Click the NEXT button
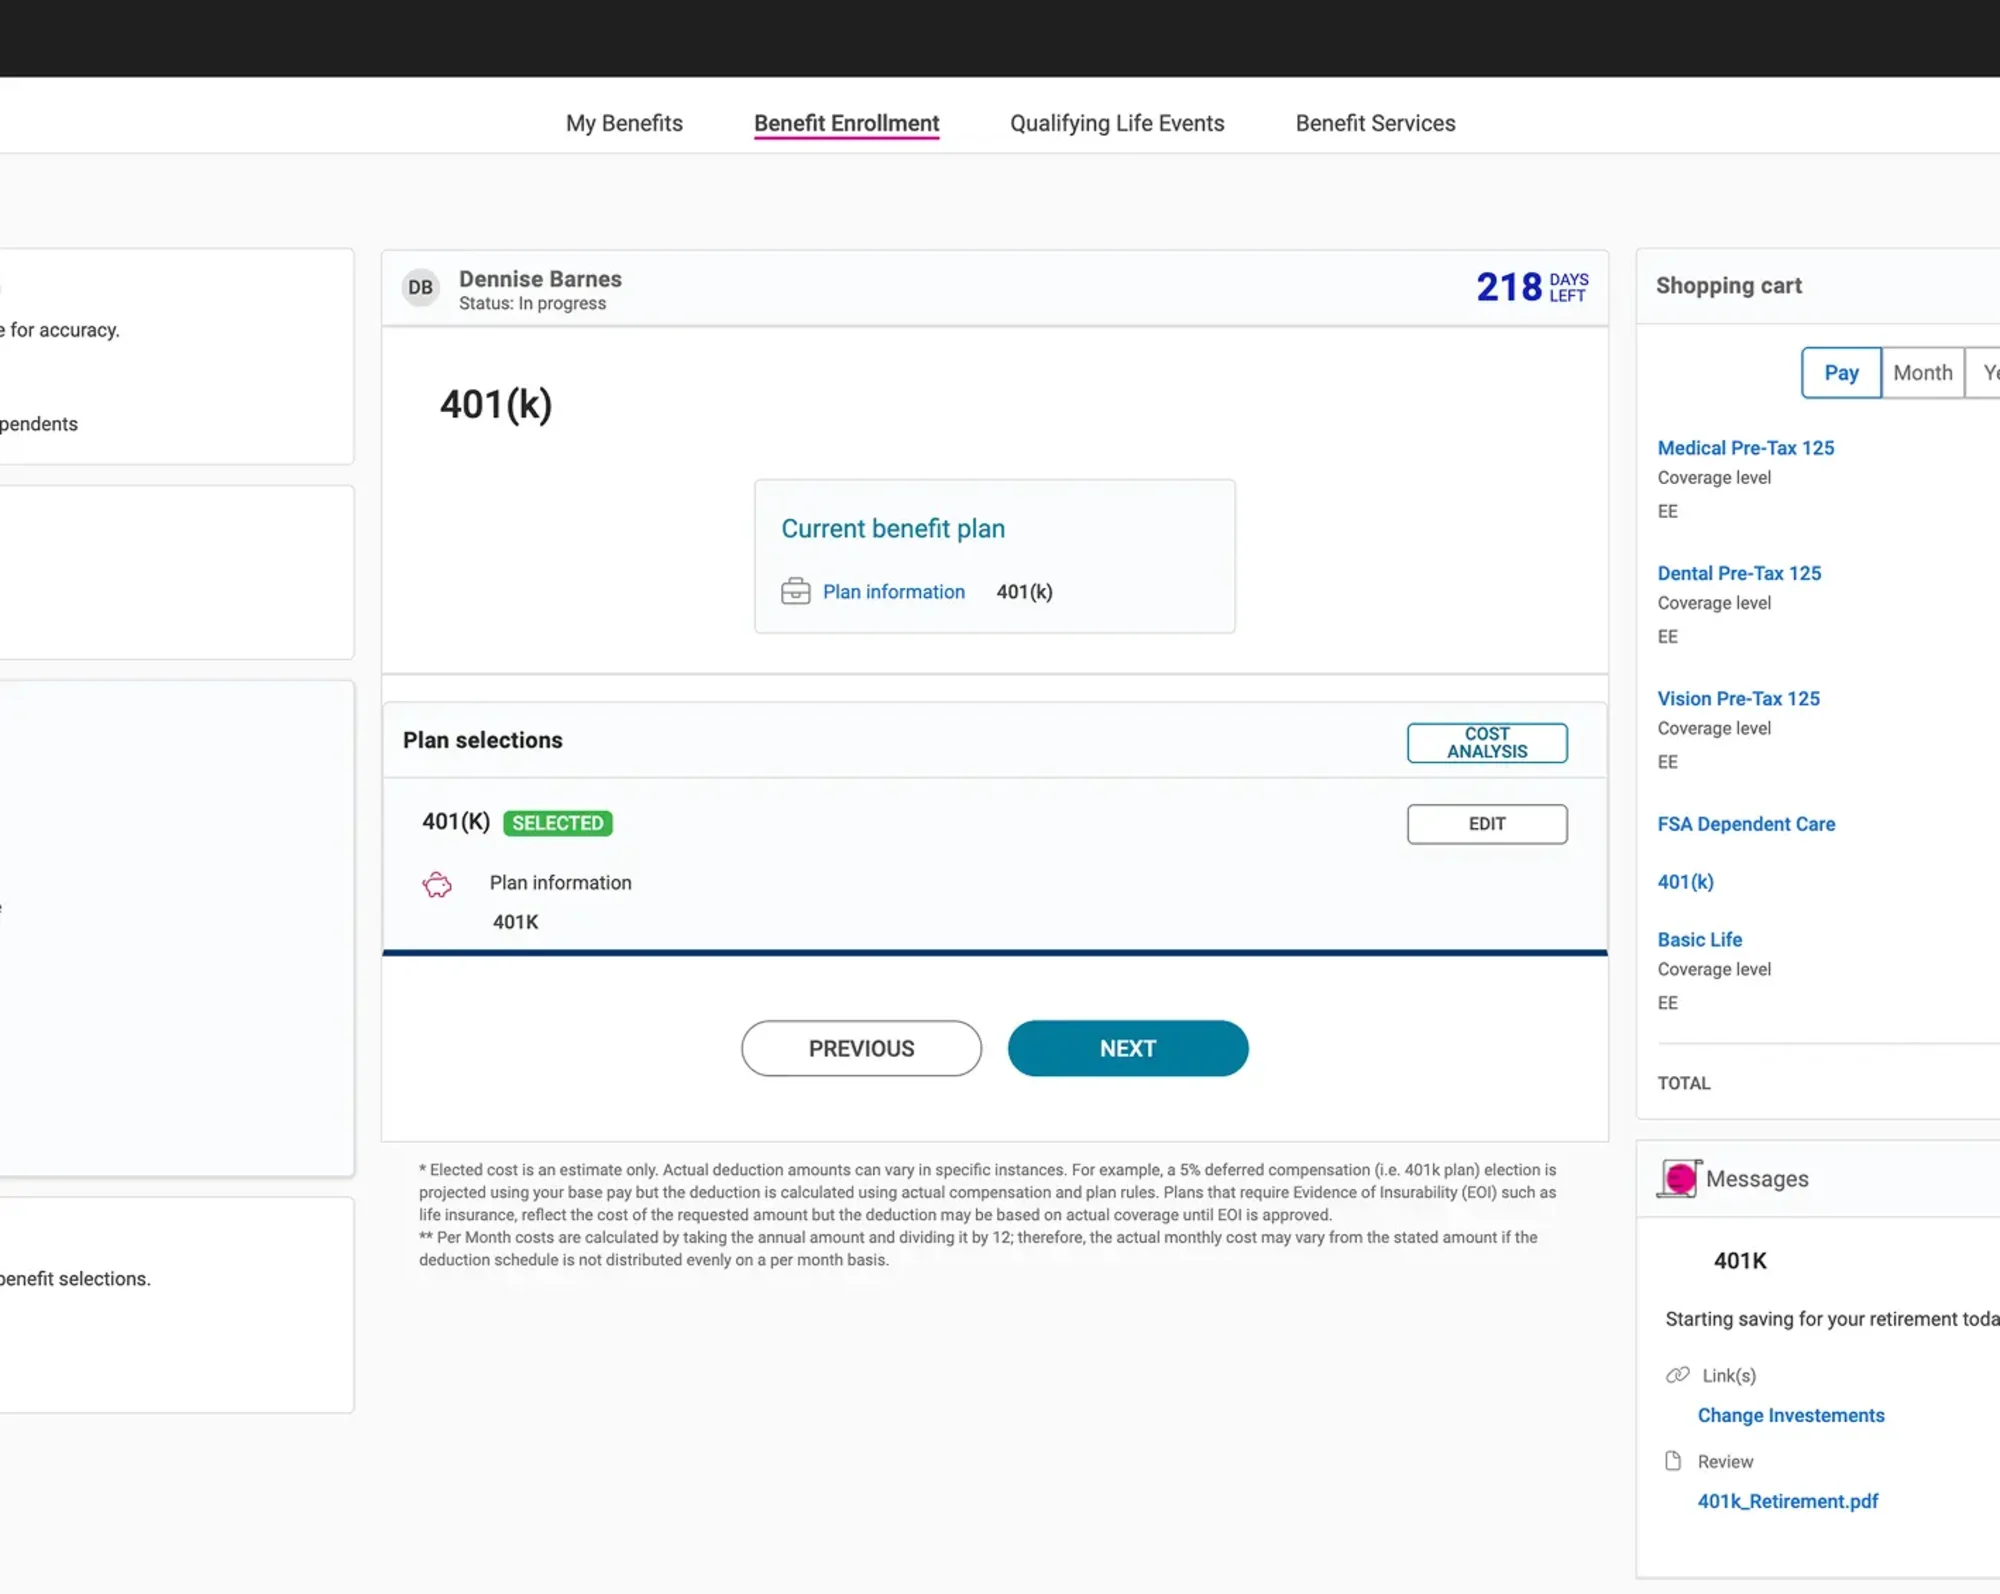The height and width of the screenshot is (1594, 2000). click(x=1127, y=1048)
